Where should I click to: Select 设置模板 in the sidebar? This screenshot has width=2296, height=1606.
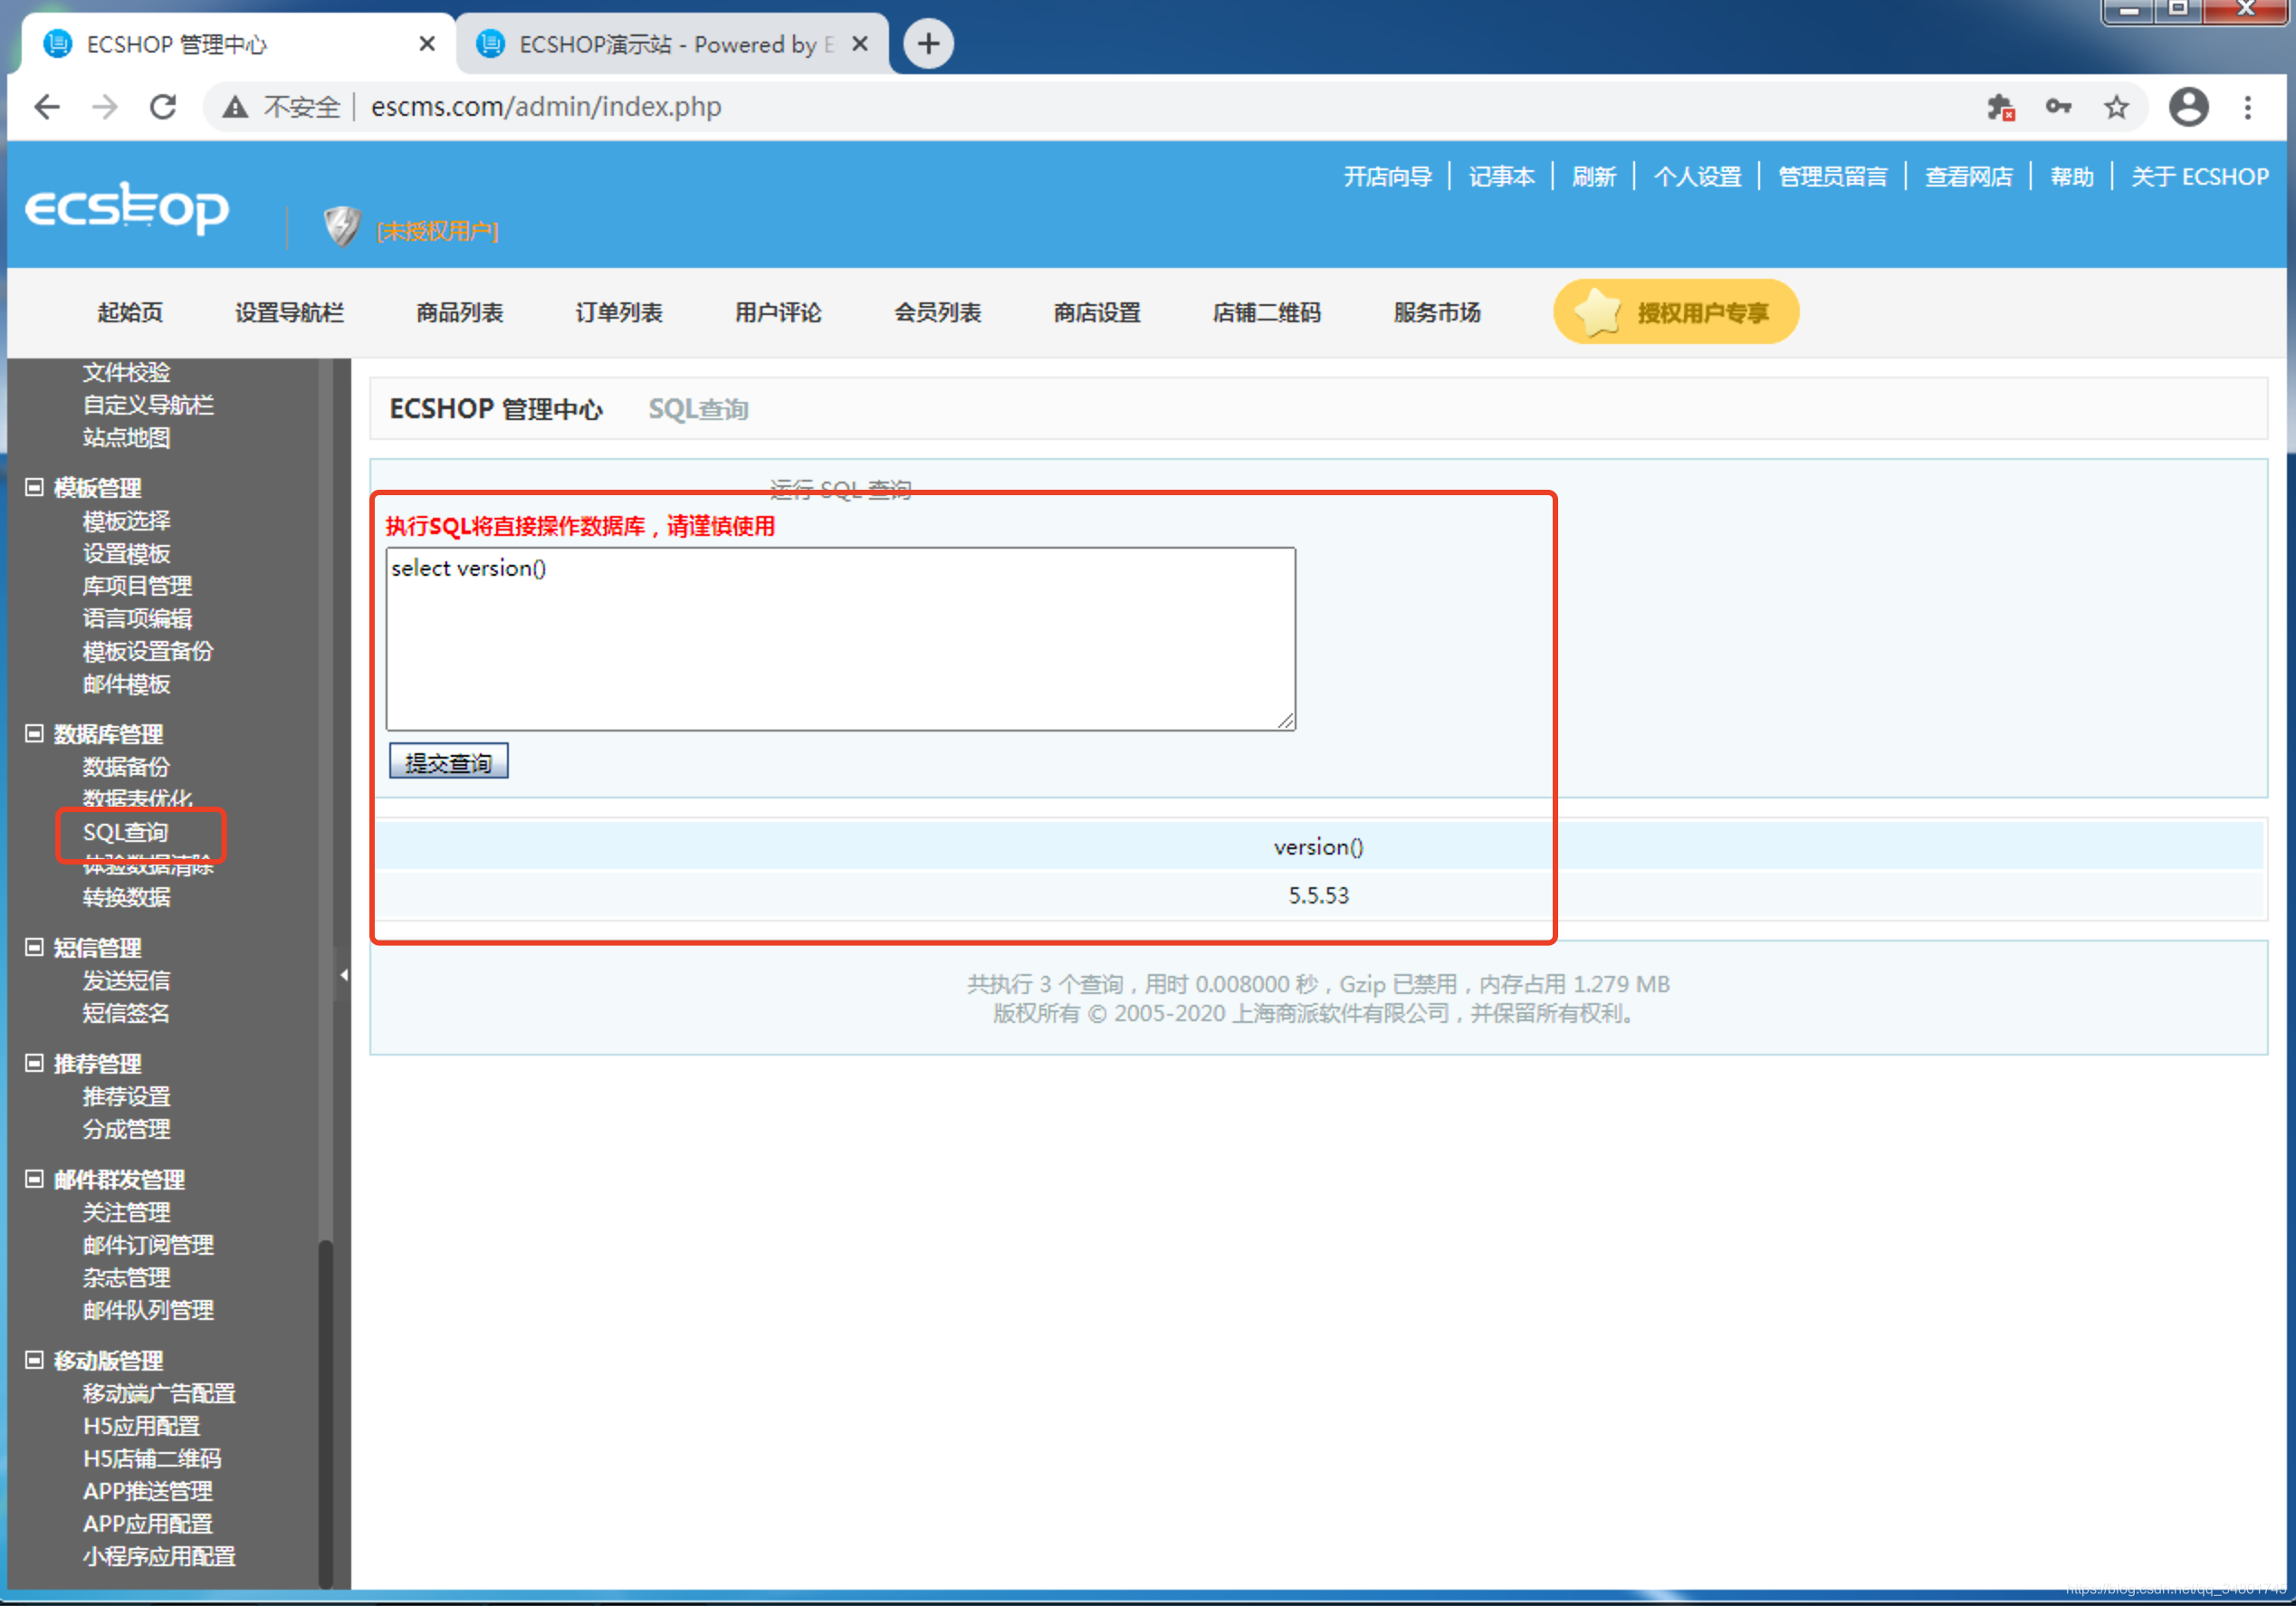[x=126, y=553]
